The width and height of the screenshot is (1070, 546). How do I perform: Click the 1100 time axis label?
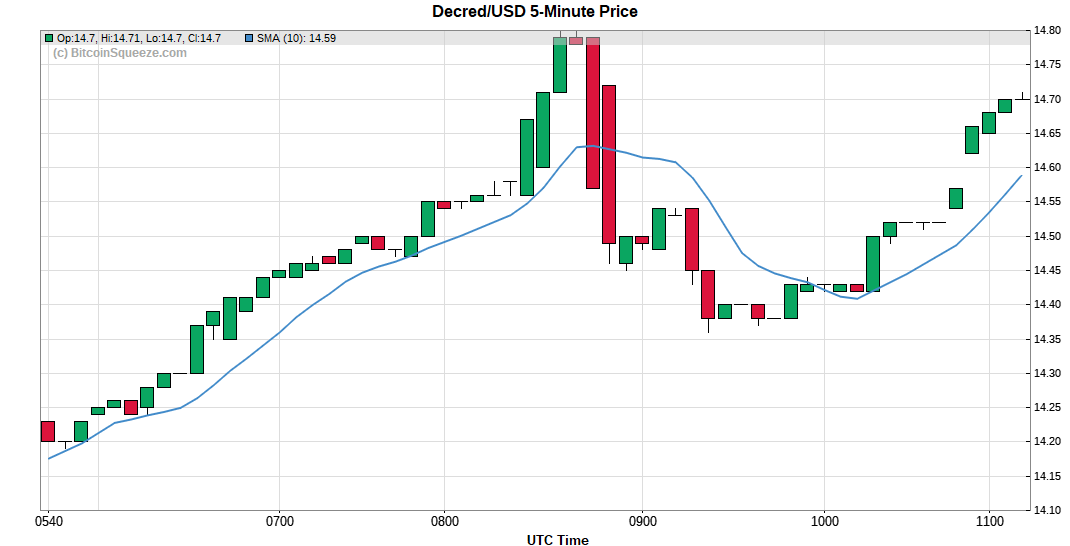pos(989,523)
